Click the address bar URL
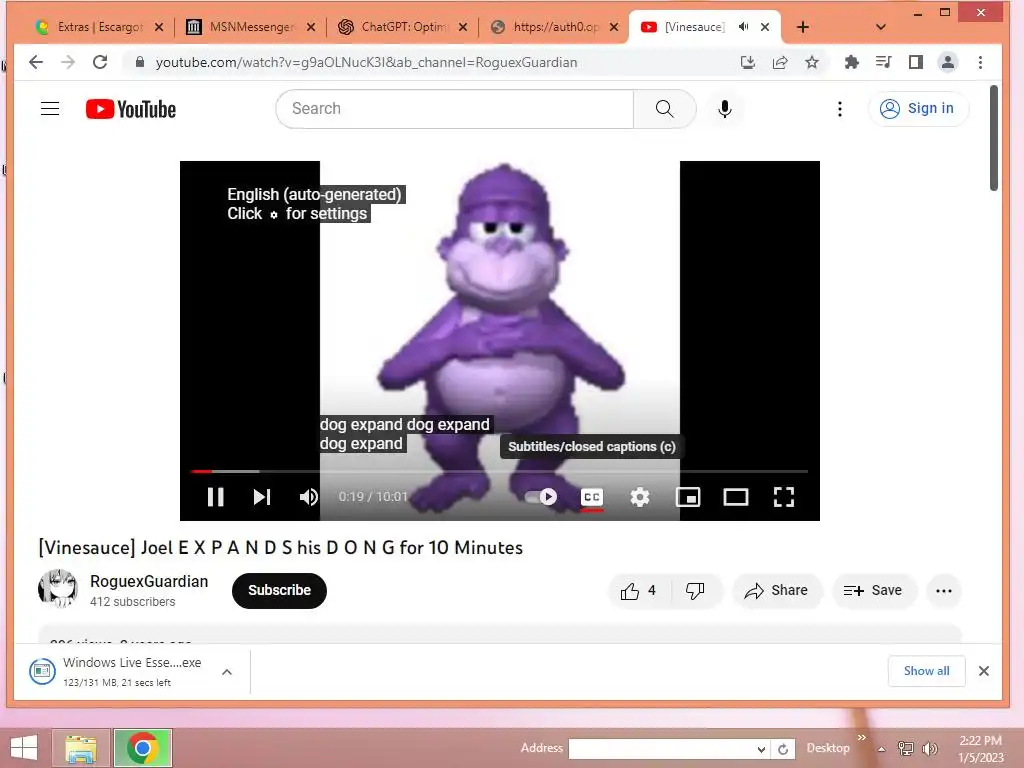Image resolution: width=1024 pixels, height=768 pixels. tap(366, 63)
